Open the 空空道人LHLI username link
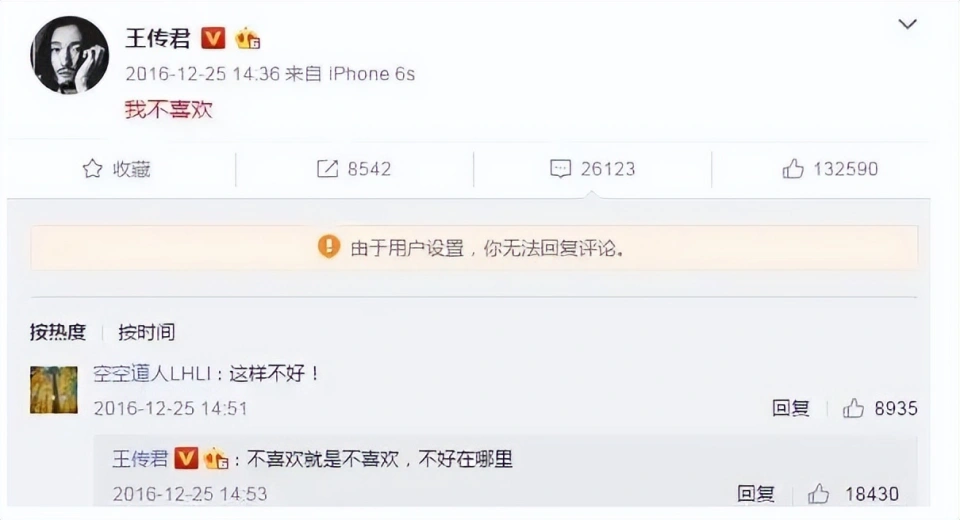The height and width of the screenshot is (520, 960). click(151, 373)
